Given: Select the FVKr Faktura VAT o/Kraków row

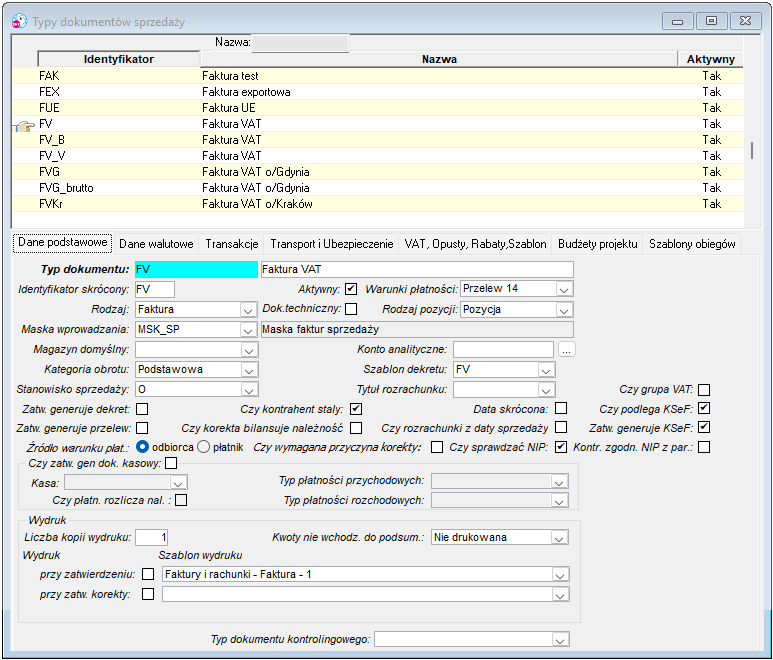Looking at the screenshot, I should pos(377,204).
